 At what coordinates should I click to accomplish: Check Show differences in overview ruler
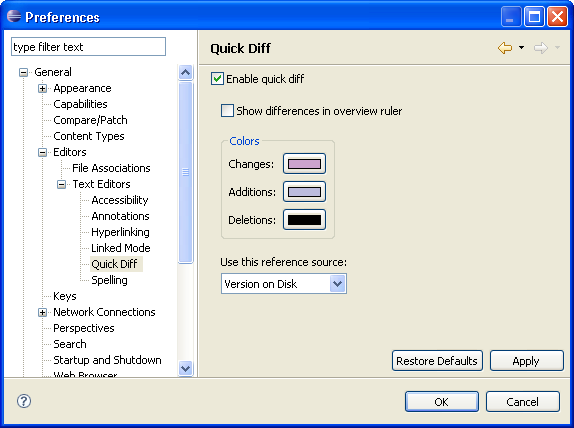tap(227, 111)
